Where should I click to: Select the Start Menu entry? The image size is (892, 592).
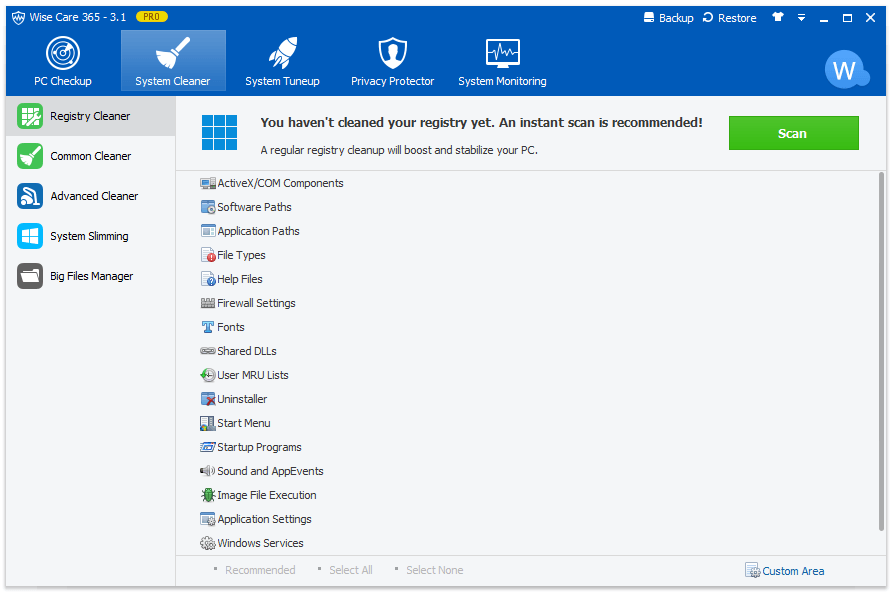235,423
